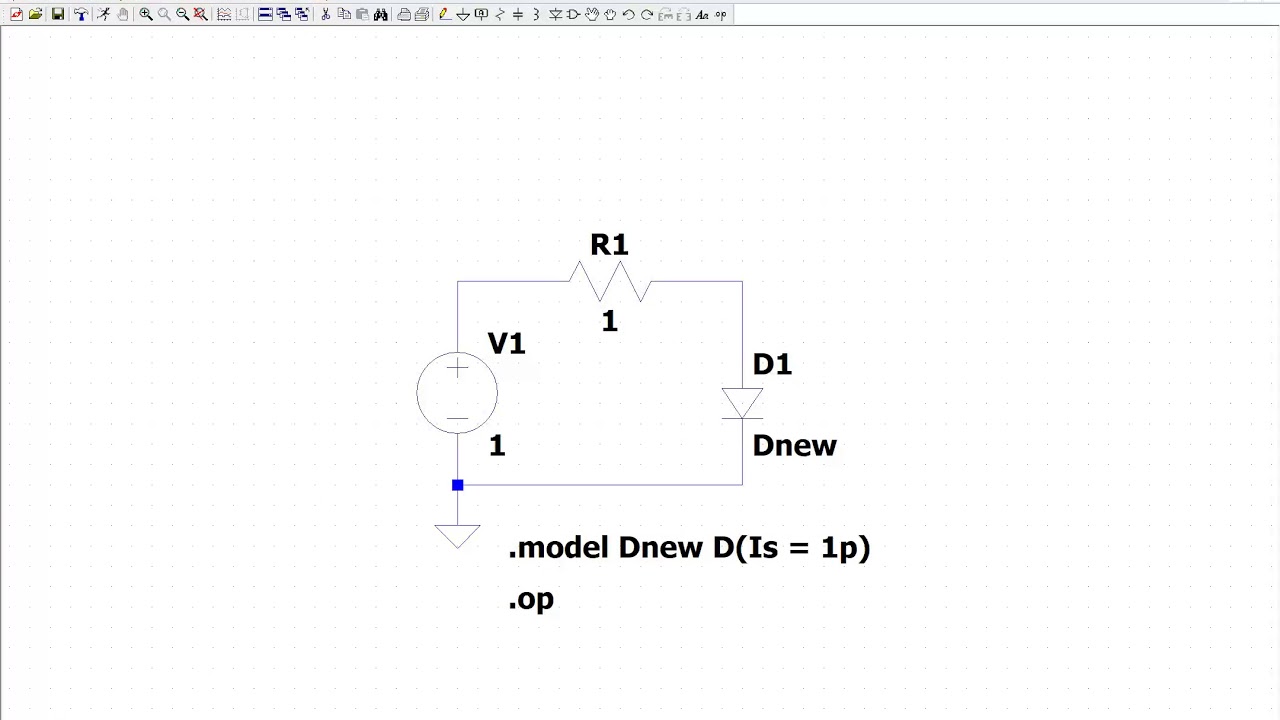This screenshot has height=720, width=1280.
Task: Print the schematic
Action: (x=404, y=14)
